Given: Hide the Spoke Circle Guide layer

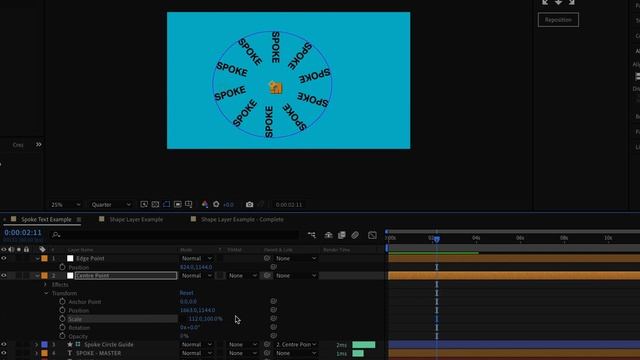Looking at the screenshot, I should 4,344.
